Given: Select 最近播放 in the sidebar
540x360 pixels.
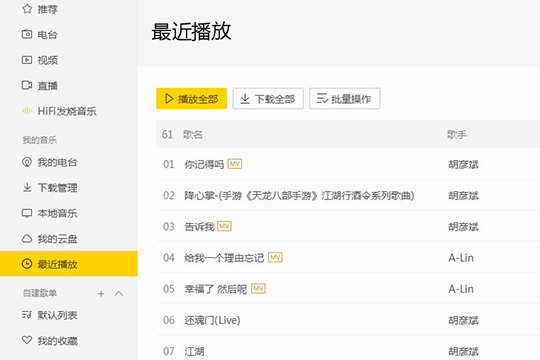Looking at the screenshot, I should click(69, 264).
